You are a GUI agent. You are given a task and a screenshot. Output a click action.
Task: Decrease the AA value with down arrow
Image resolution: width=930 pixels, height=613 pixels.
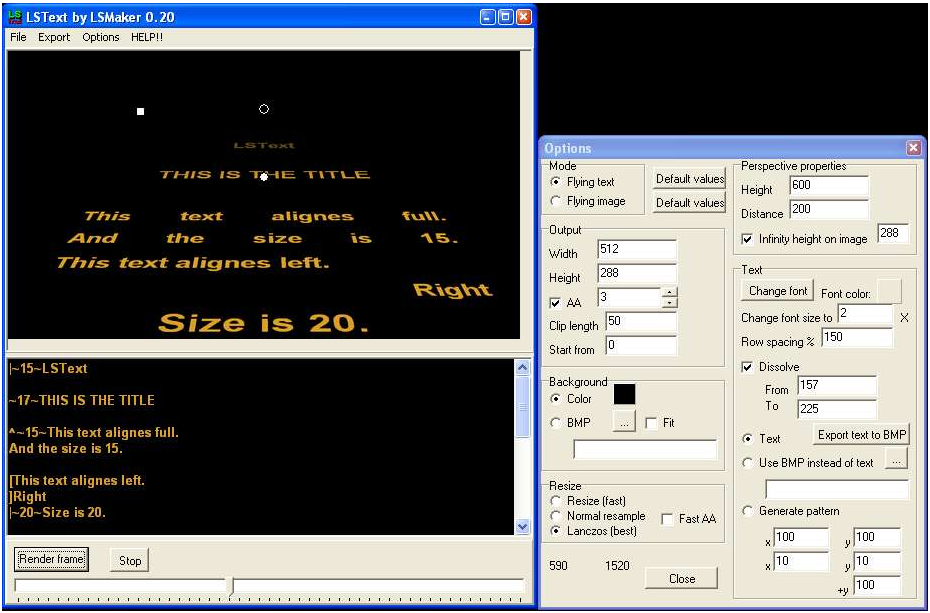pyautogui.click(x=669, y=302)
